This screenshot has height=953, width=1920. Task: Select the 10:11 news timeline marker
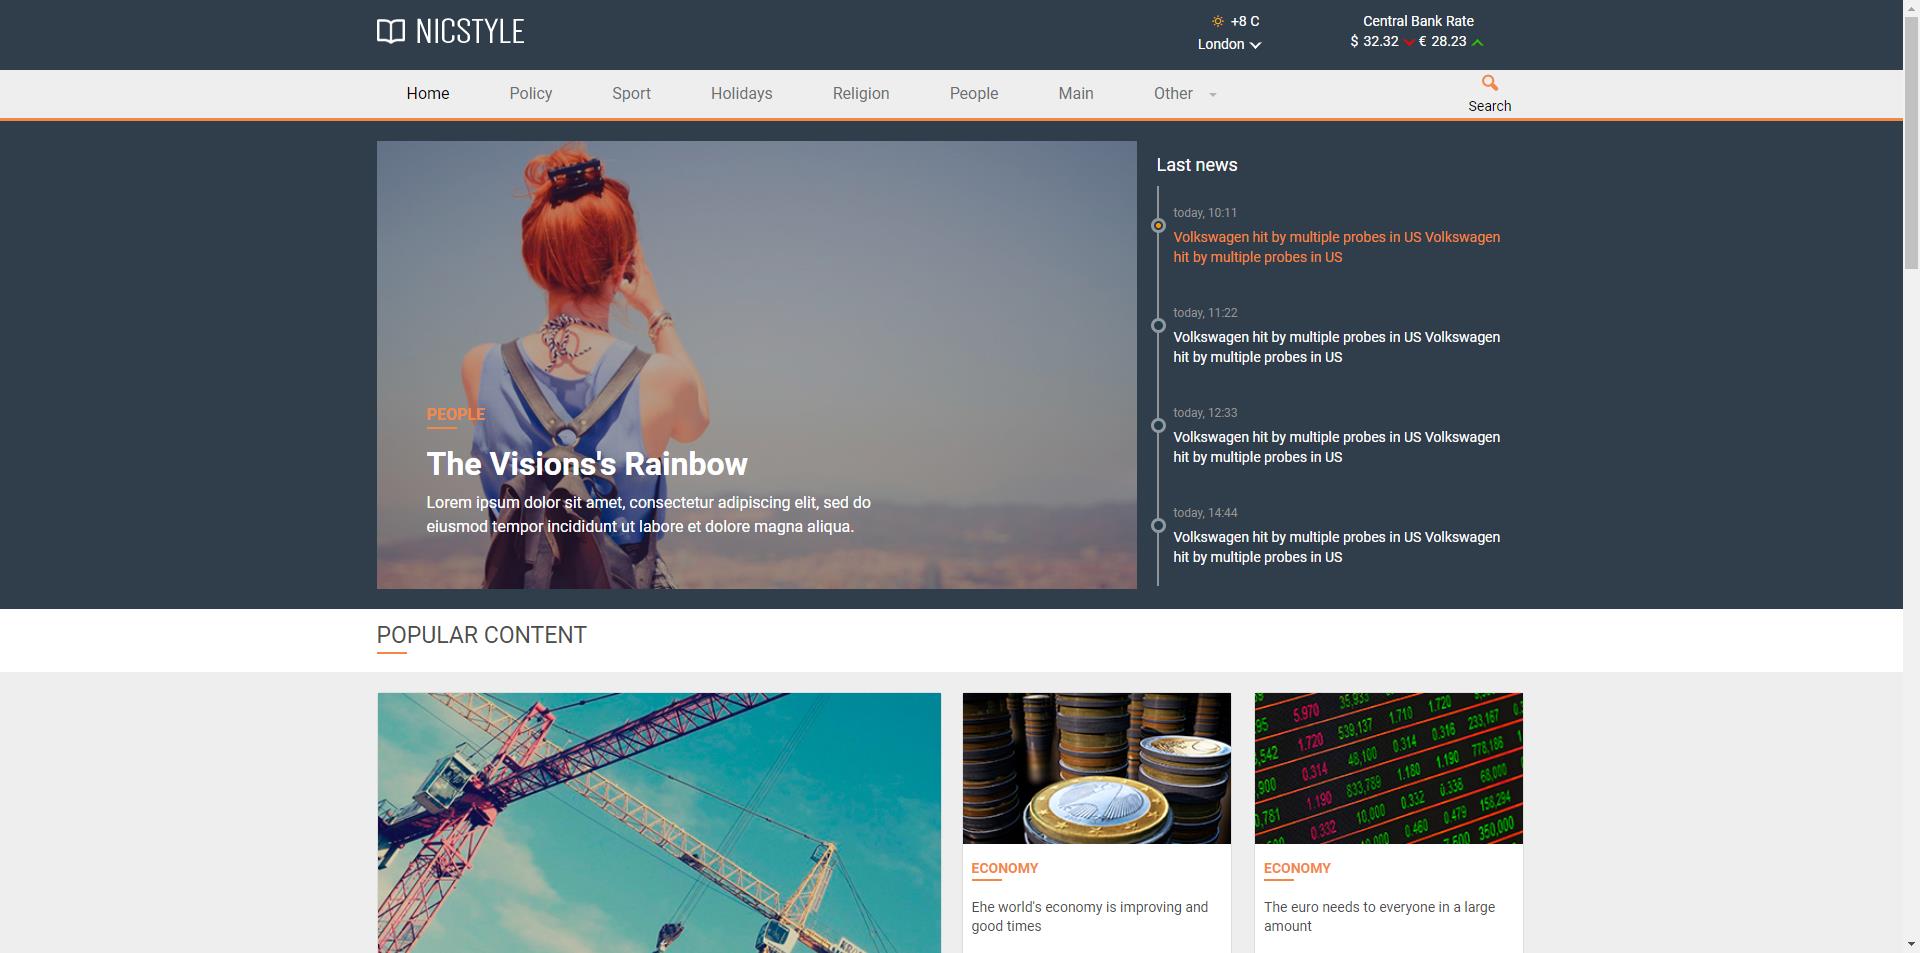[1158, 226]
